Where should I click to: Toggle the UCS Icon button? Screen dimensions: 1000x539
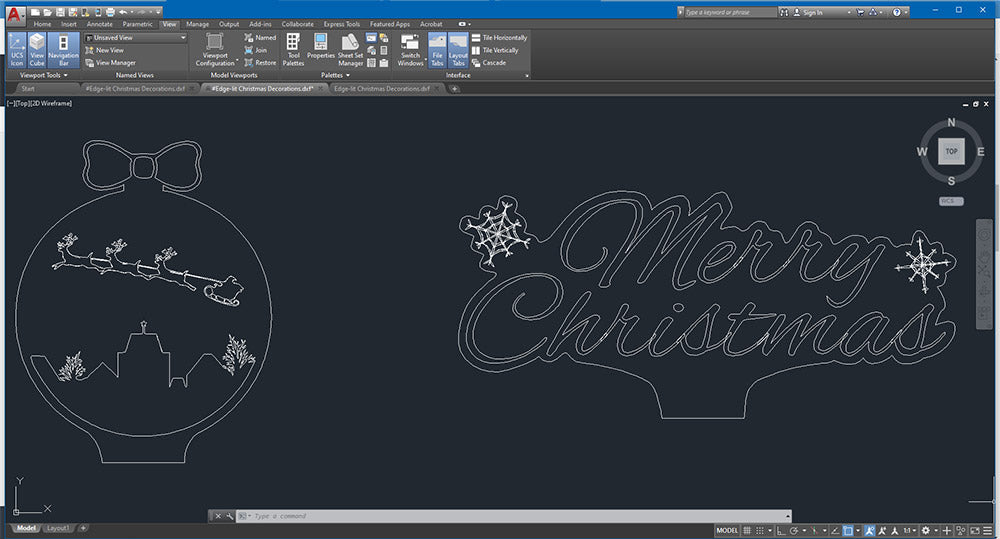click(17, 50)
